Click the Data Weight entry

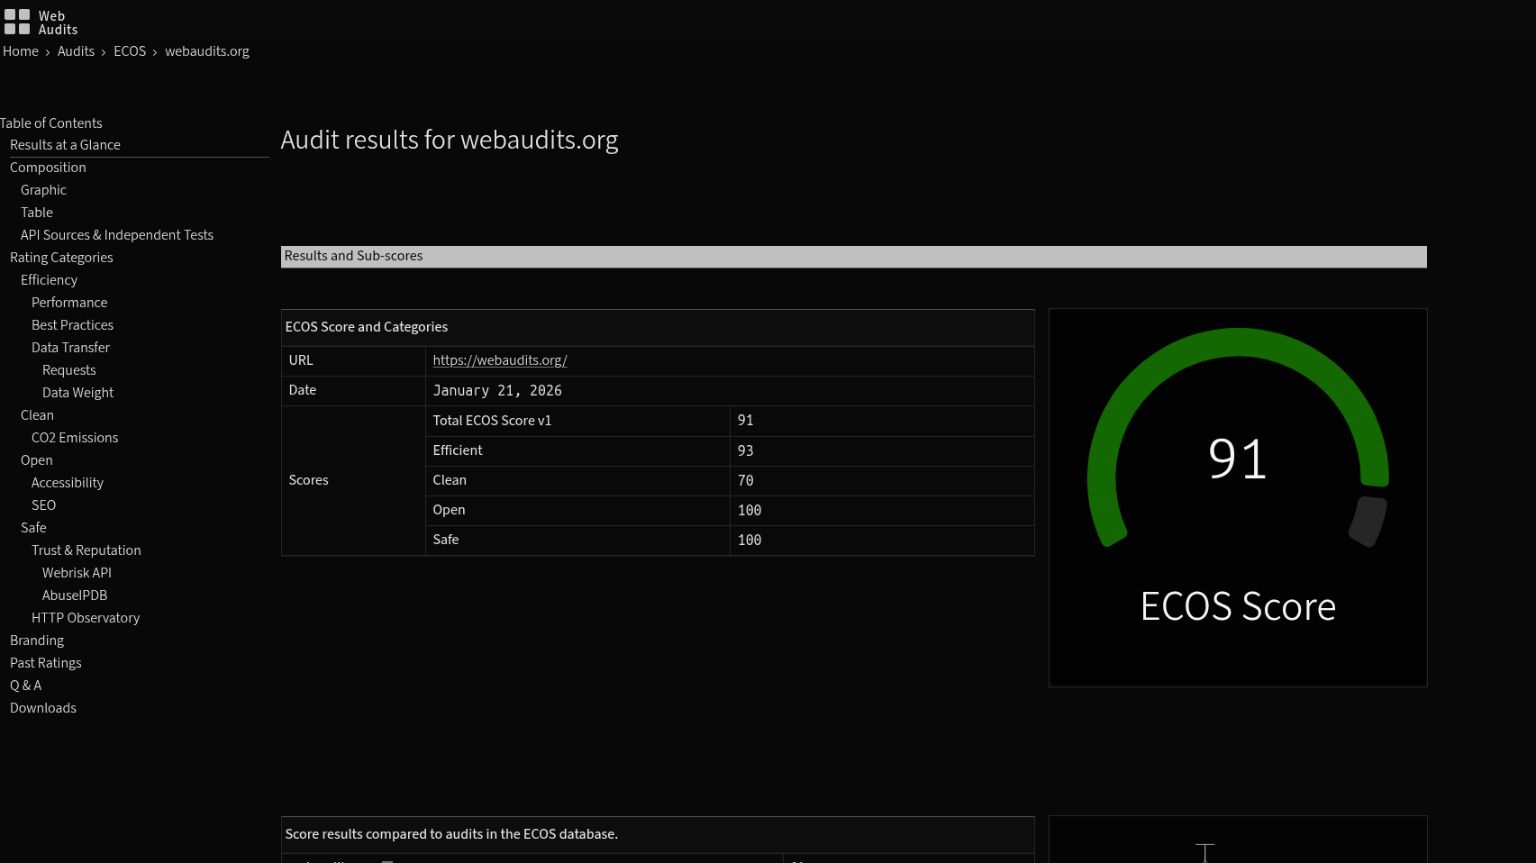click(77, 392)
